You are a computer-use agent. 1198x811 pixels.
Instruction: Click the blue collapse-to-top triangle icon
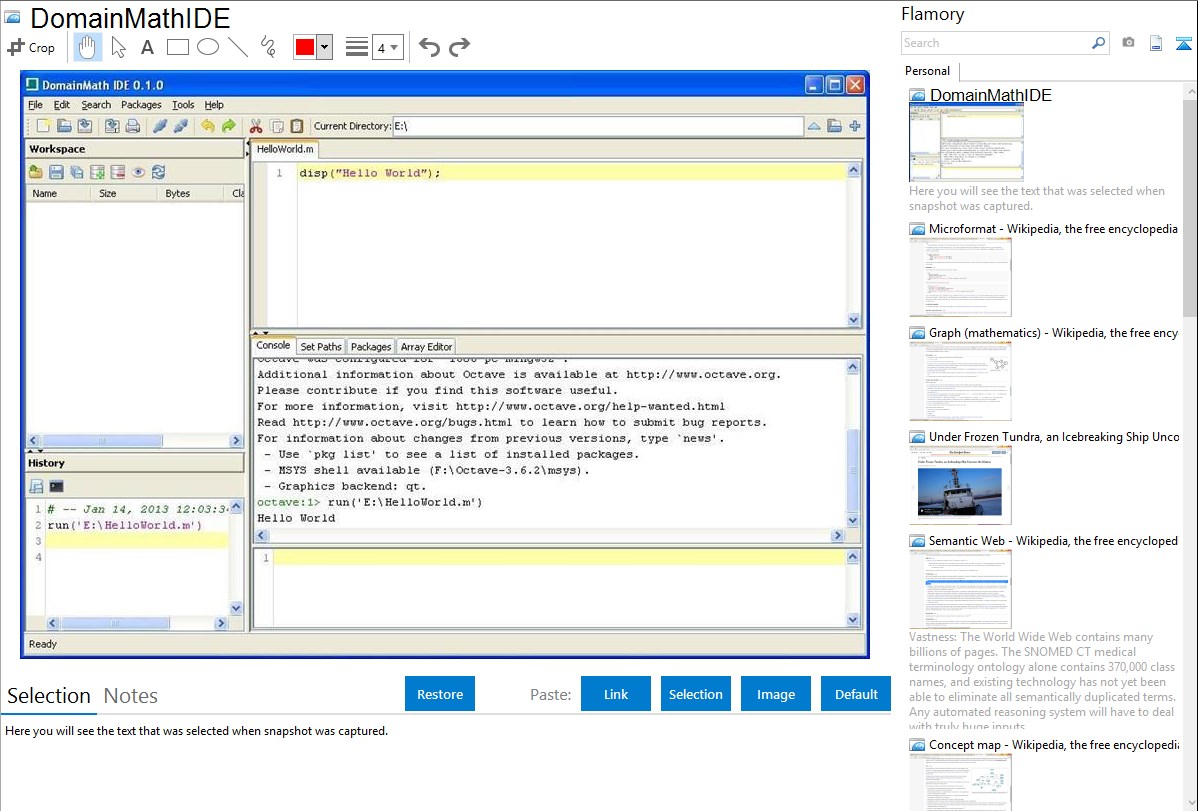[1183, 43]
